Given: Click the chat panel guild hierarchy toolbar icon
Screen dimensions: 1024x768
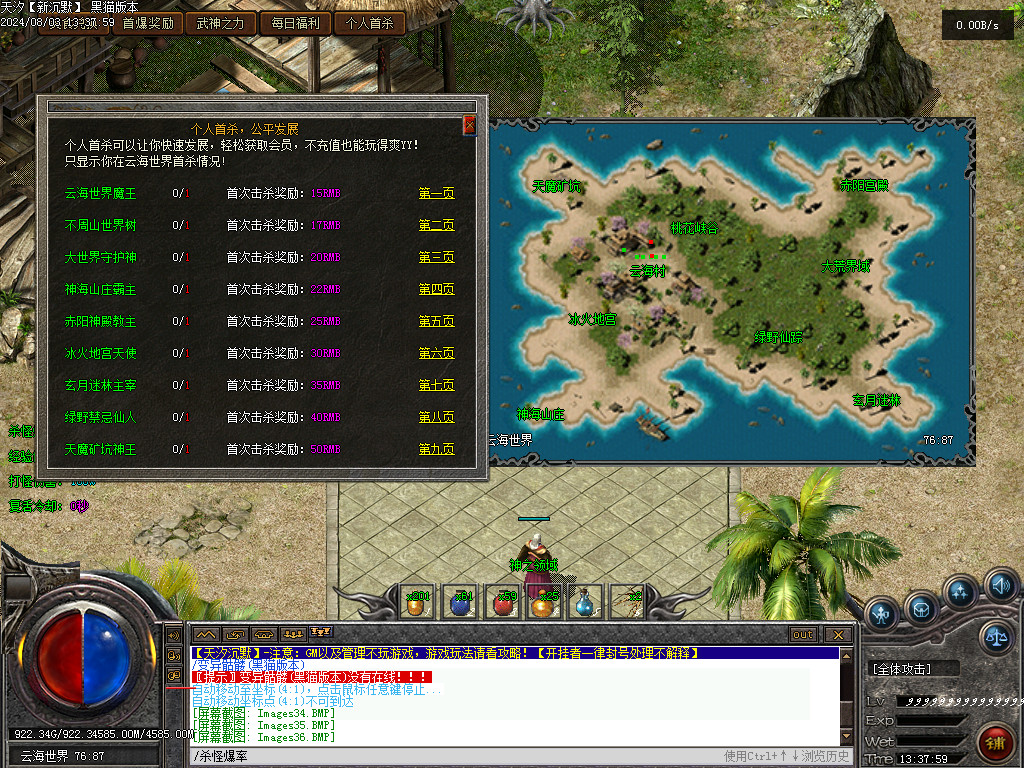Looking at the screenshot, I should 321,633.
